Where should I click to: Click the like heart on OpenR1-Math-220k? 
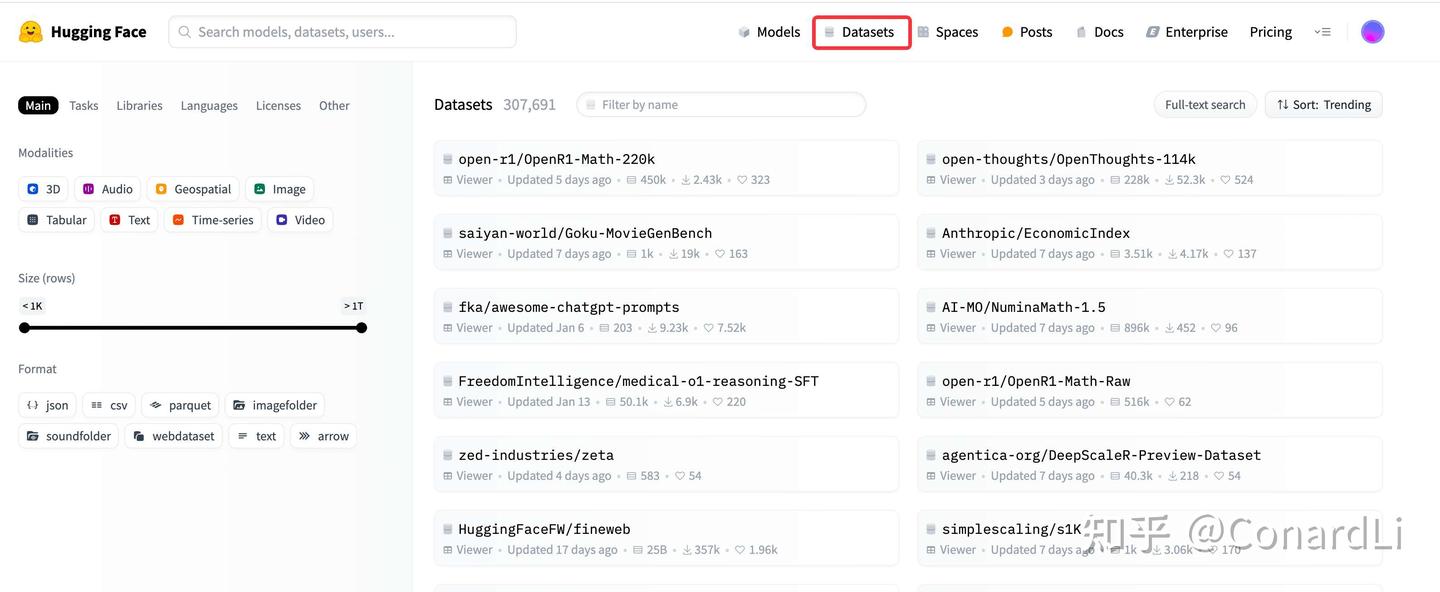tap(742, 180)
